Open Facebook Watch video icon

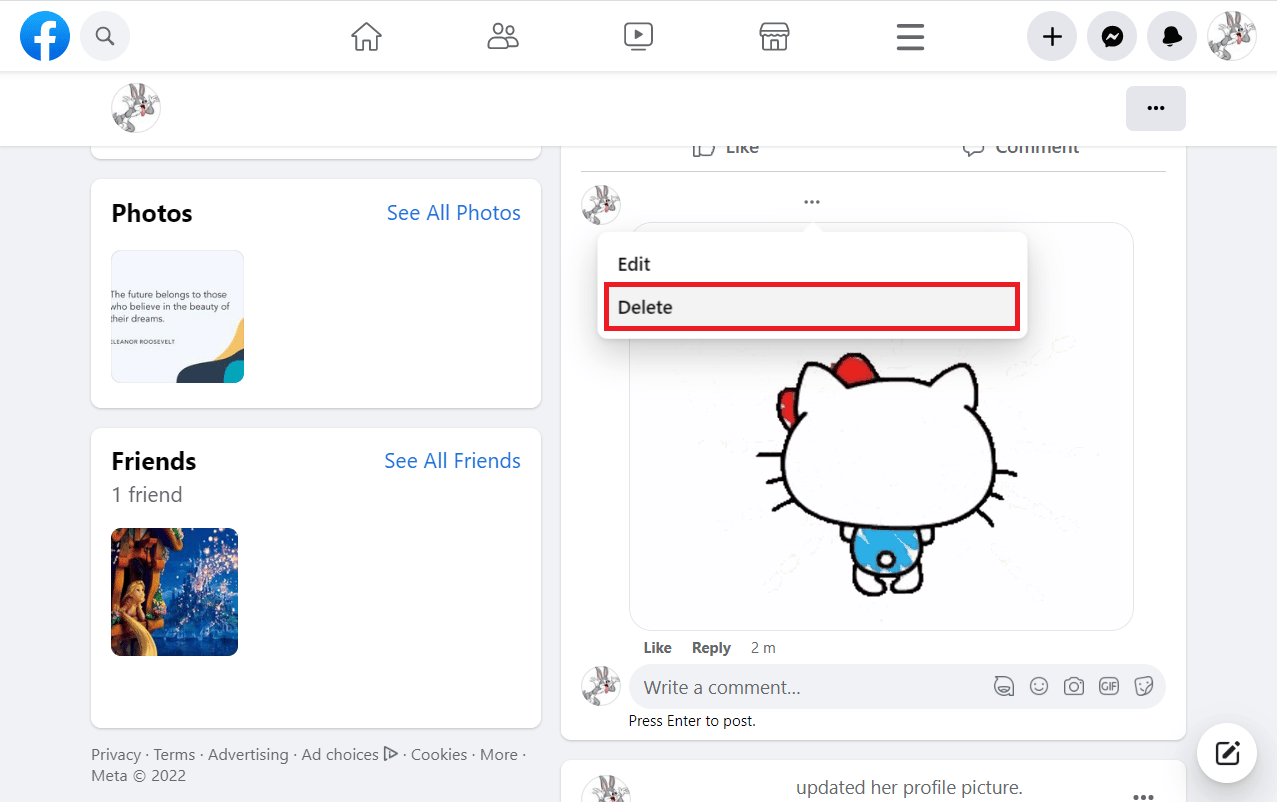638,36
